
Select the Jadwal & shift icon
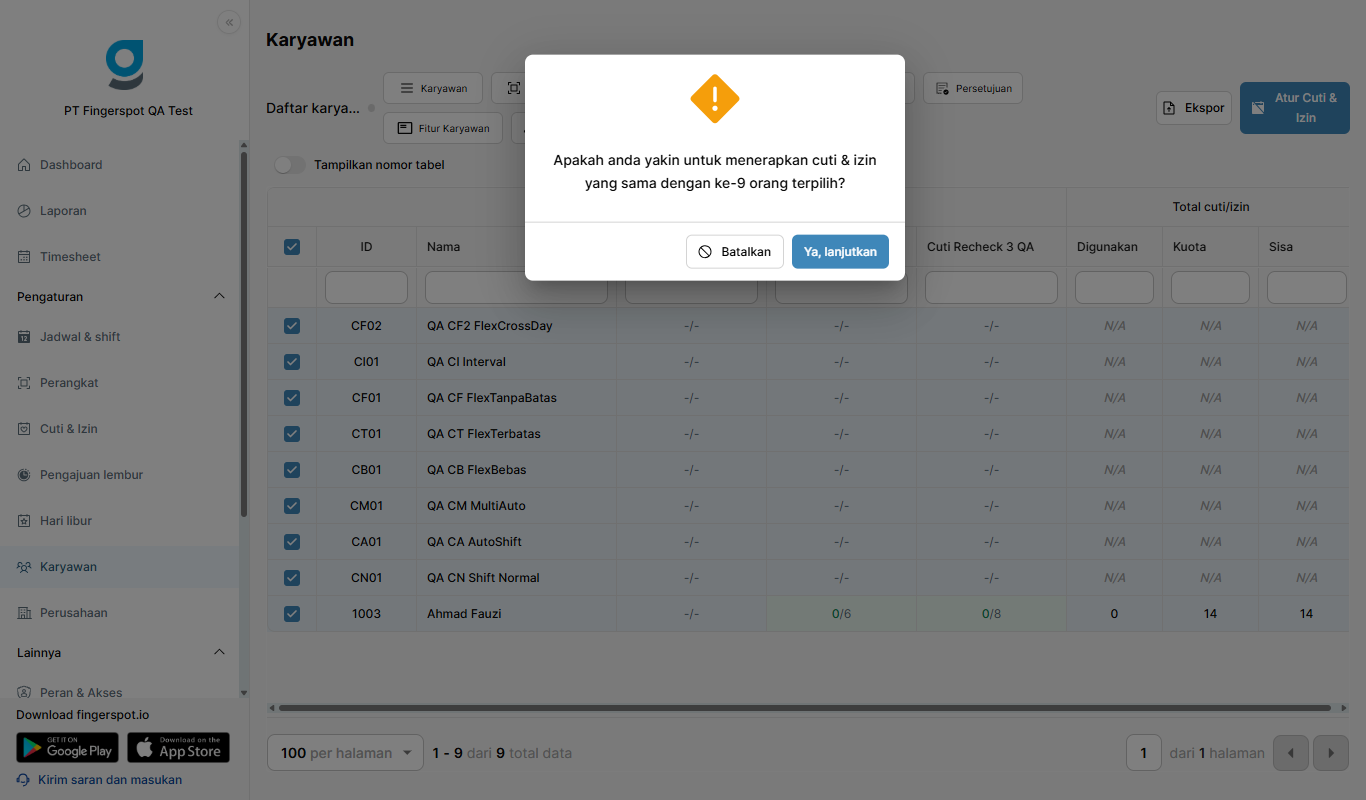[x=24, y=337]
